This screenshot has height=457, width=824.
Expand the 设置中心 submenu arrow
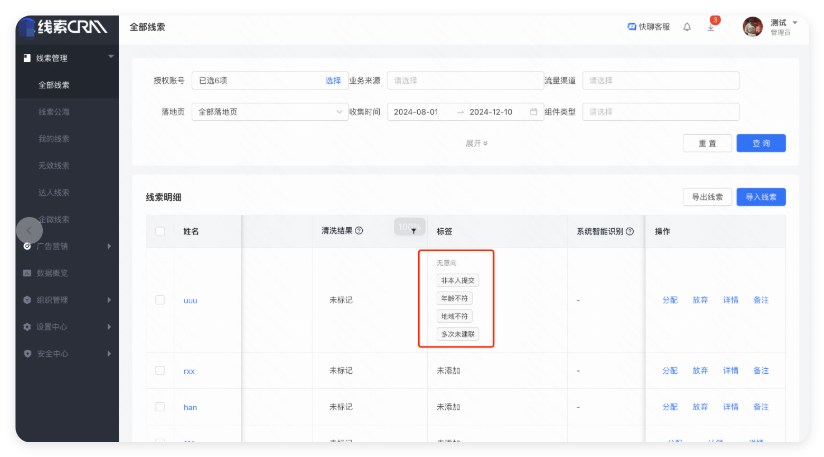(x=109, y=327)
